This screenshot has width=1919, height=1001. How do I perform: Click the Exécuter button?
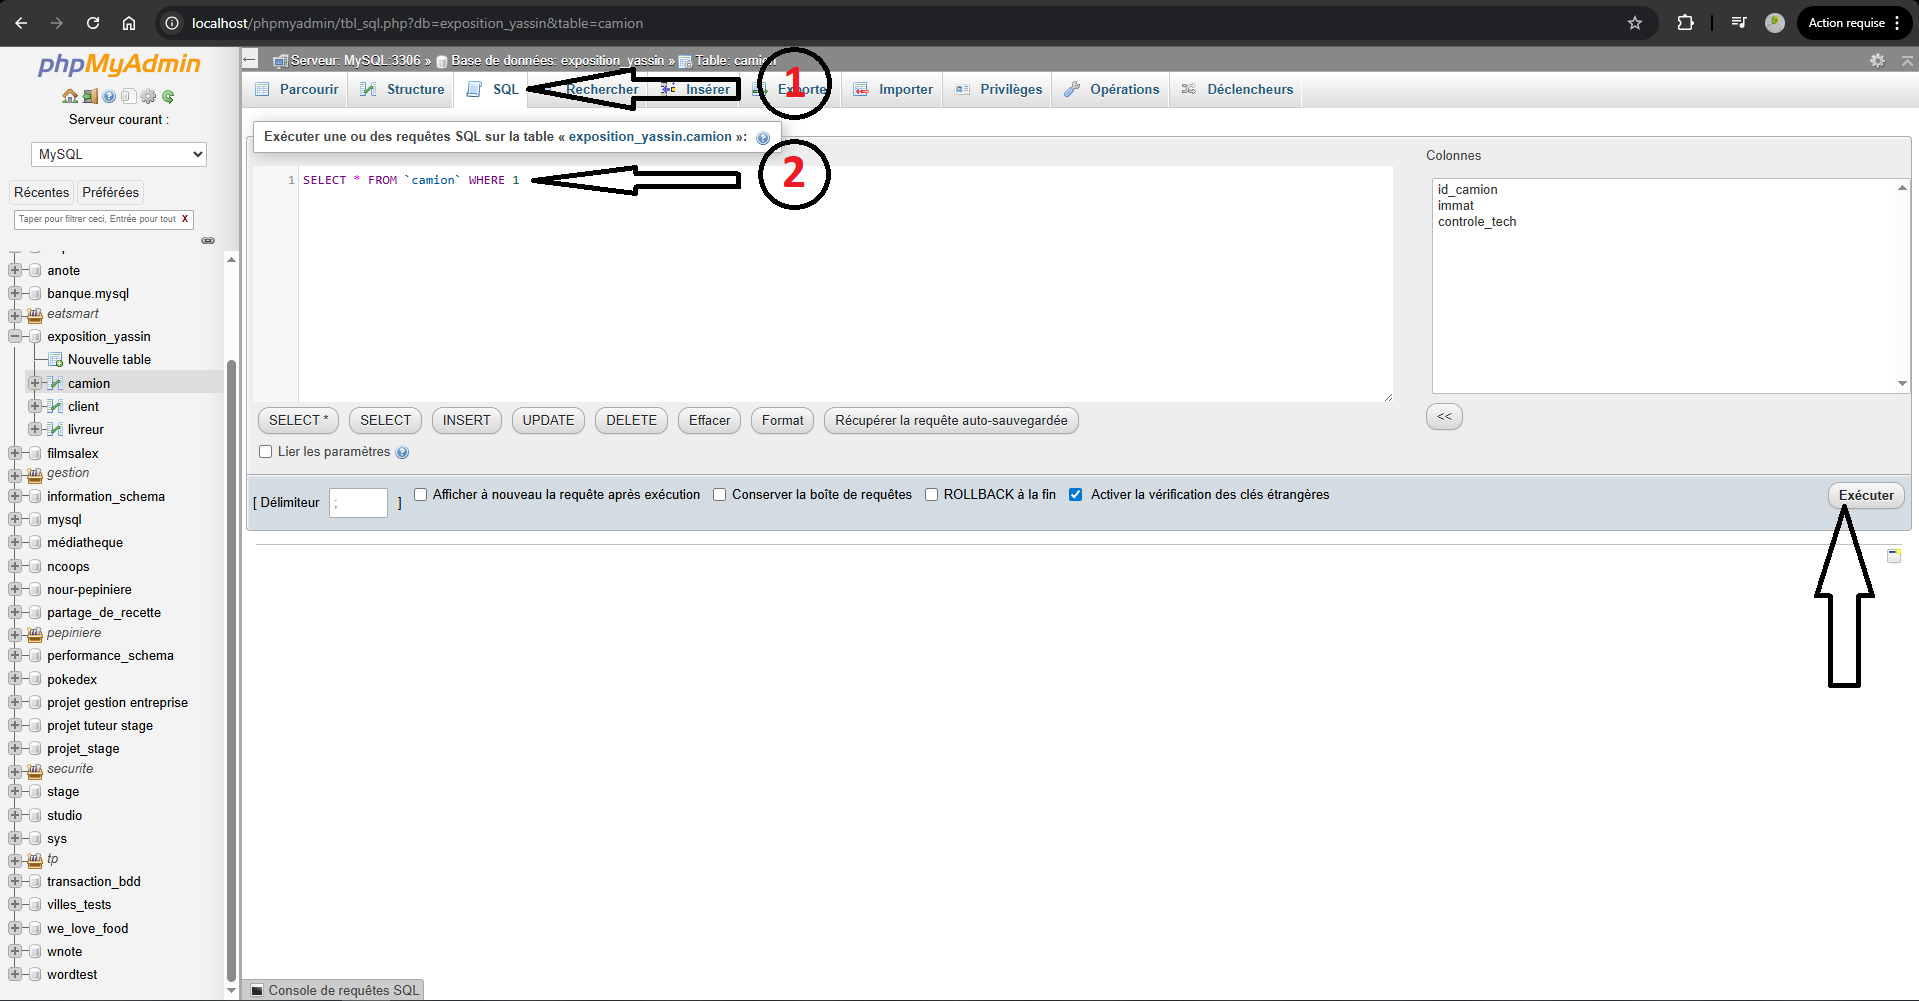click(x=1865, y=495)
